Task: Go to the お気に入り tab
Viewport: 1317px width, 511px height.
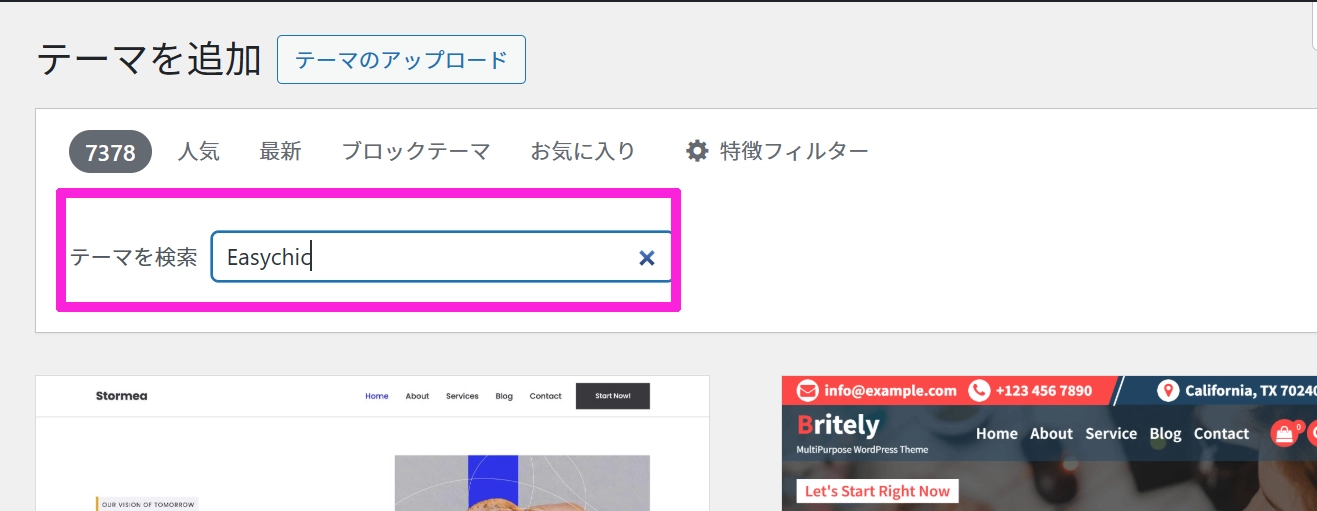Action: (583, 152)
